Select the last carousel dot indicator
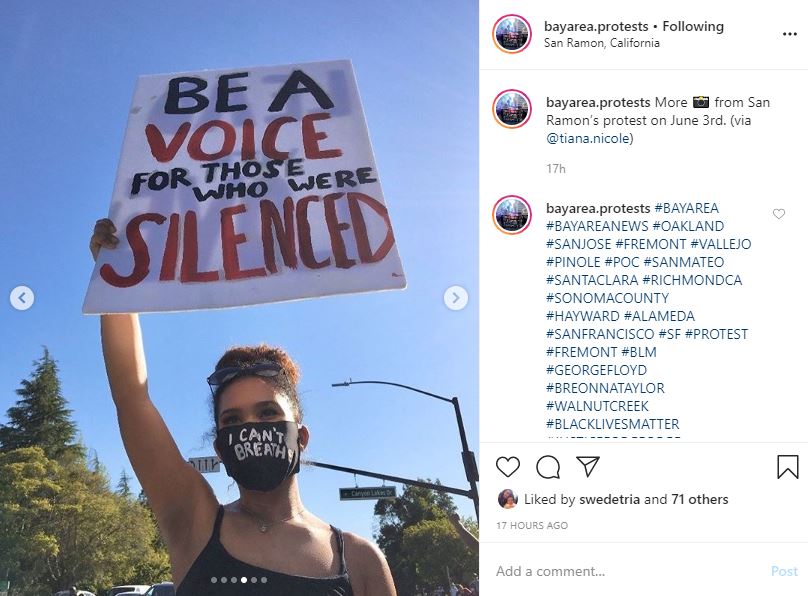808x596 pixels. pyautogui.click(x=264, y=580)
